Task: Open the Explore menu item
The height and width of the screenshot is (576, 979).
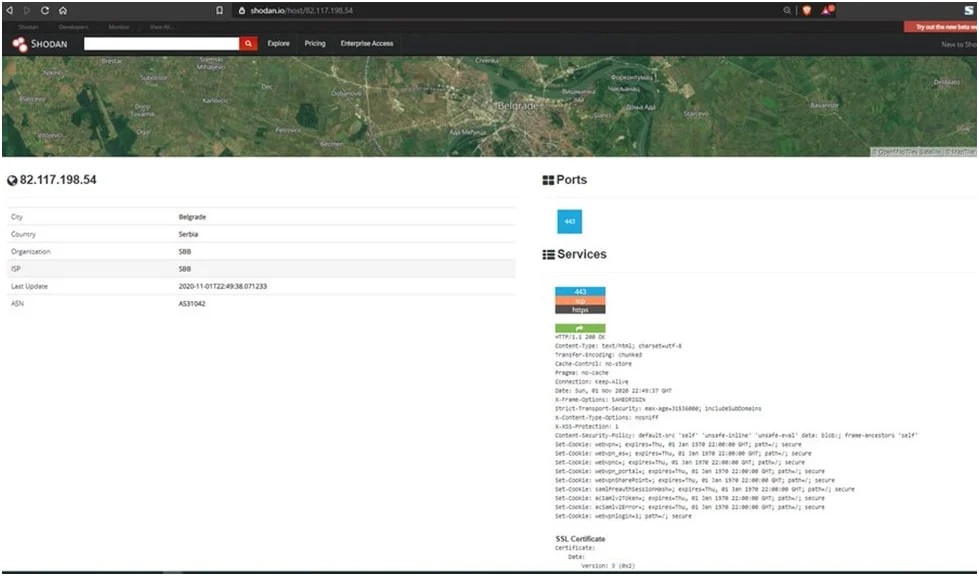Action: coord(279,44)
